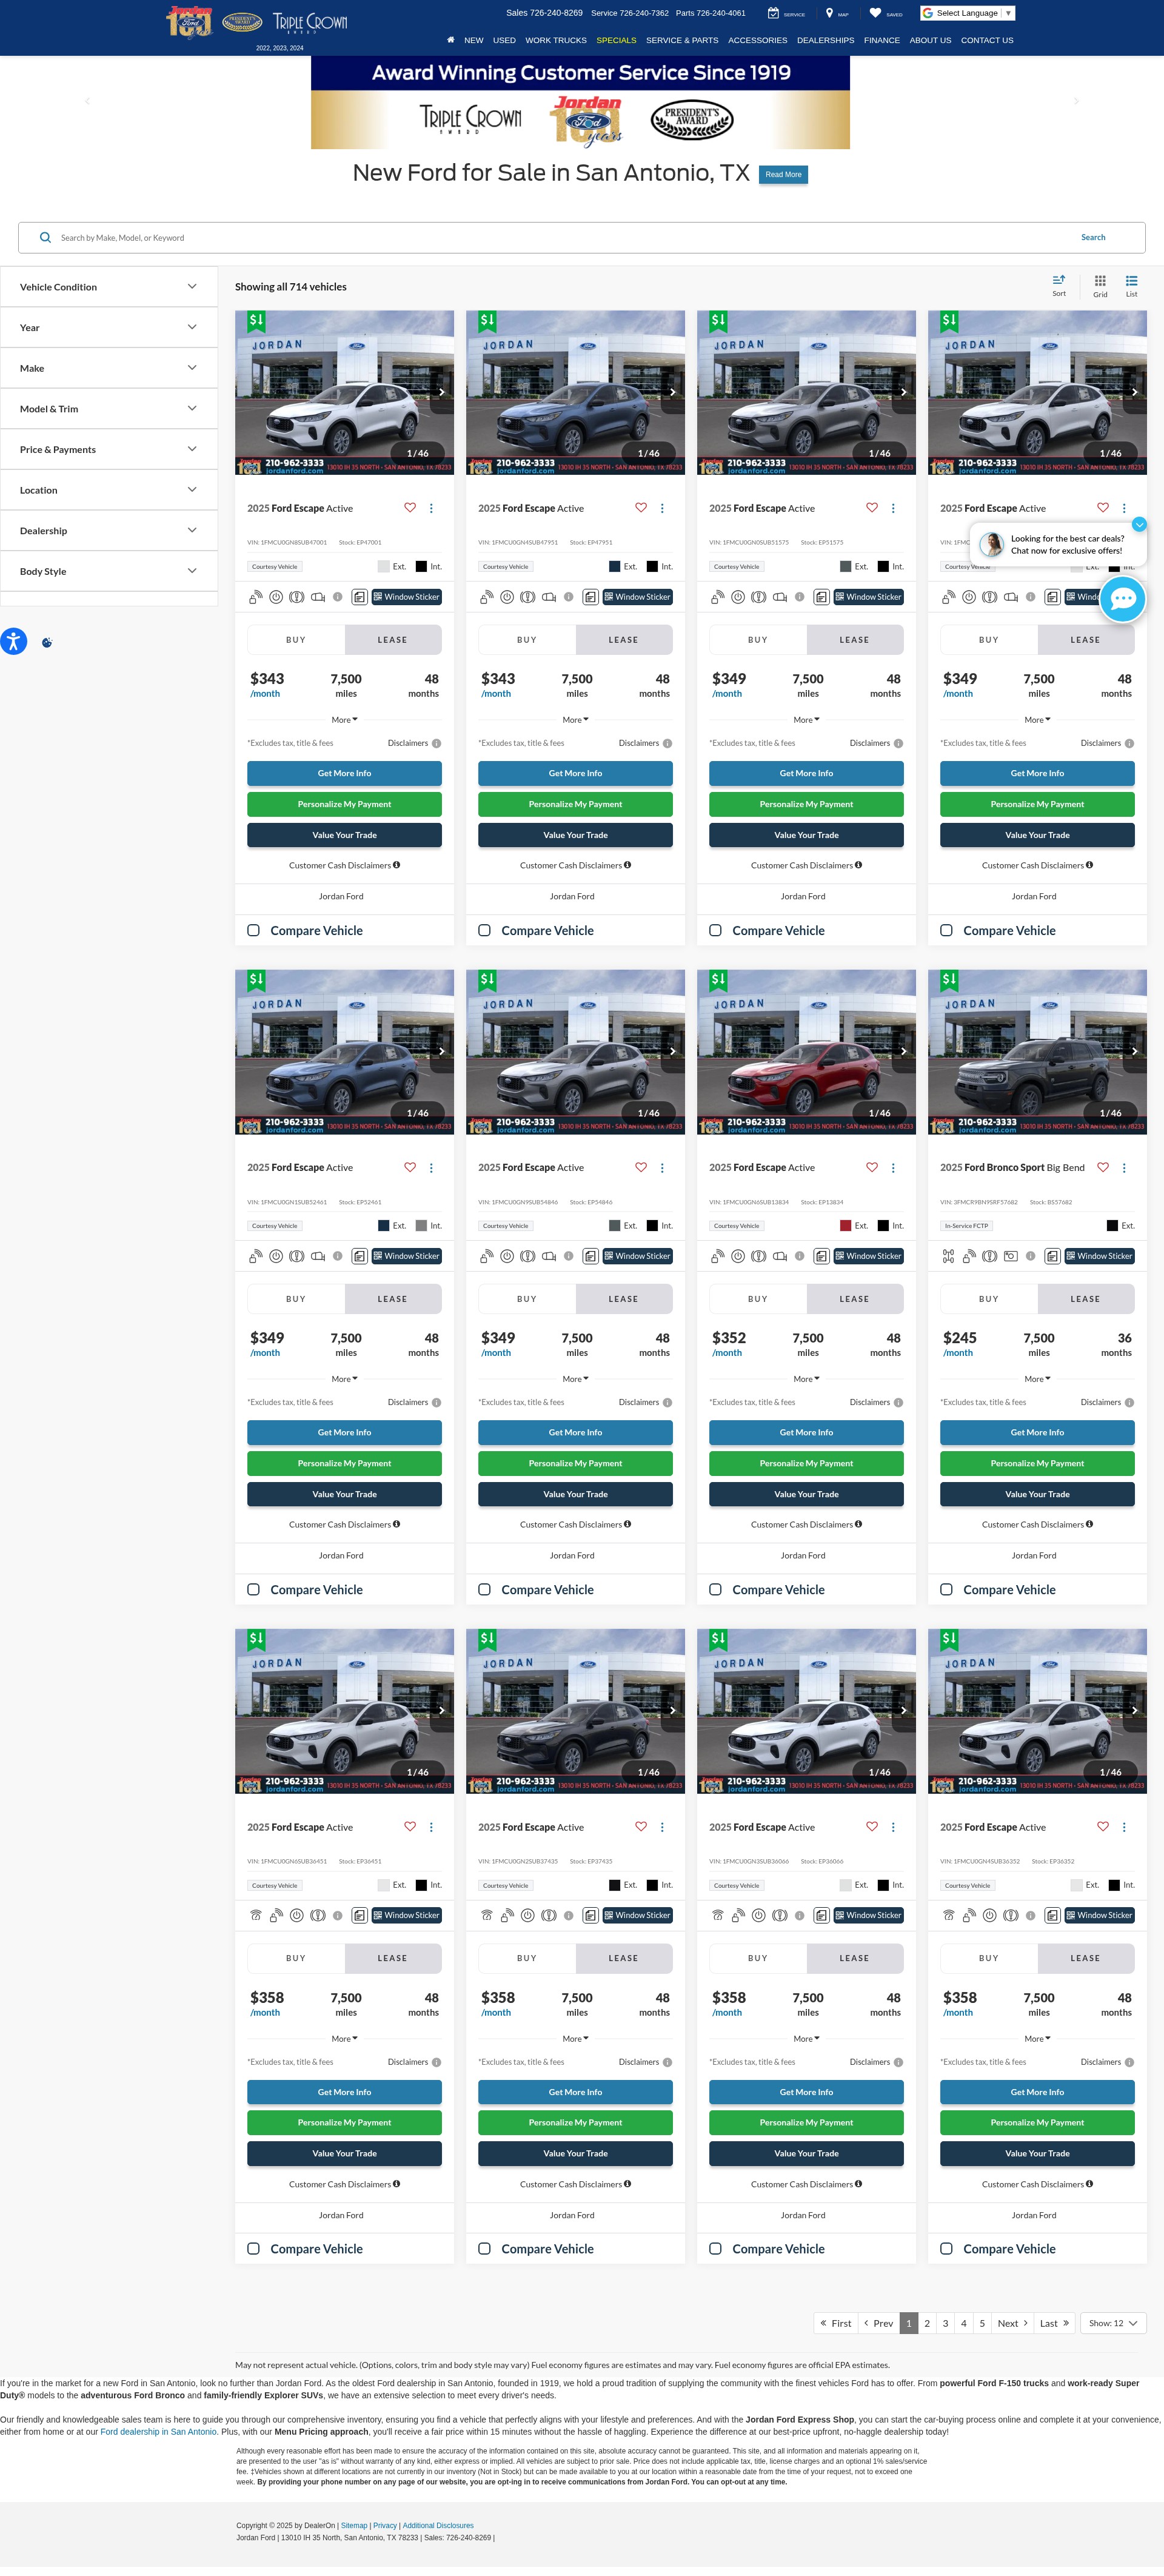The width and height of the screenshot is (1164, 2576).
Task: Expand the Price & Payments filter
Action: point(109,449)
